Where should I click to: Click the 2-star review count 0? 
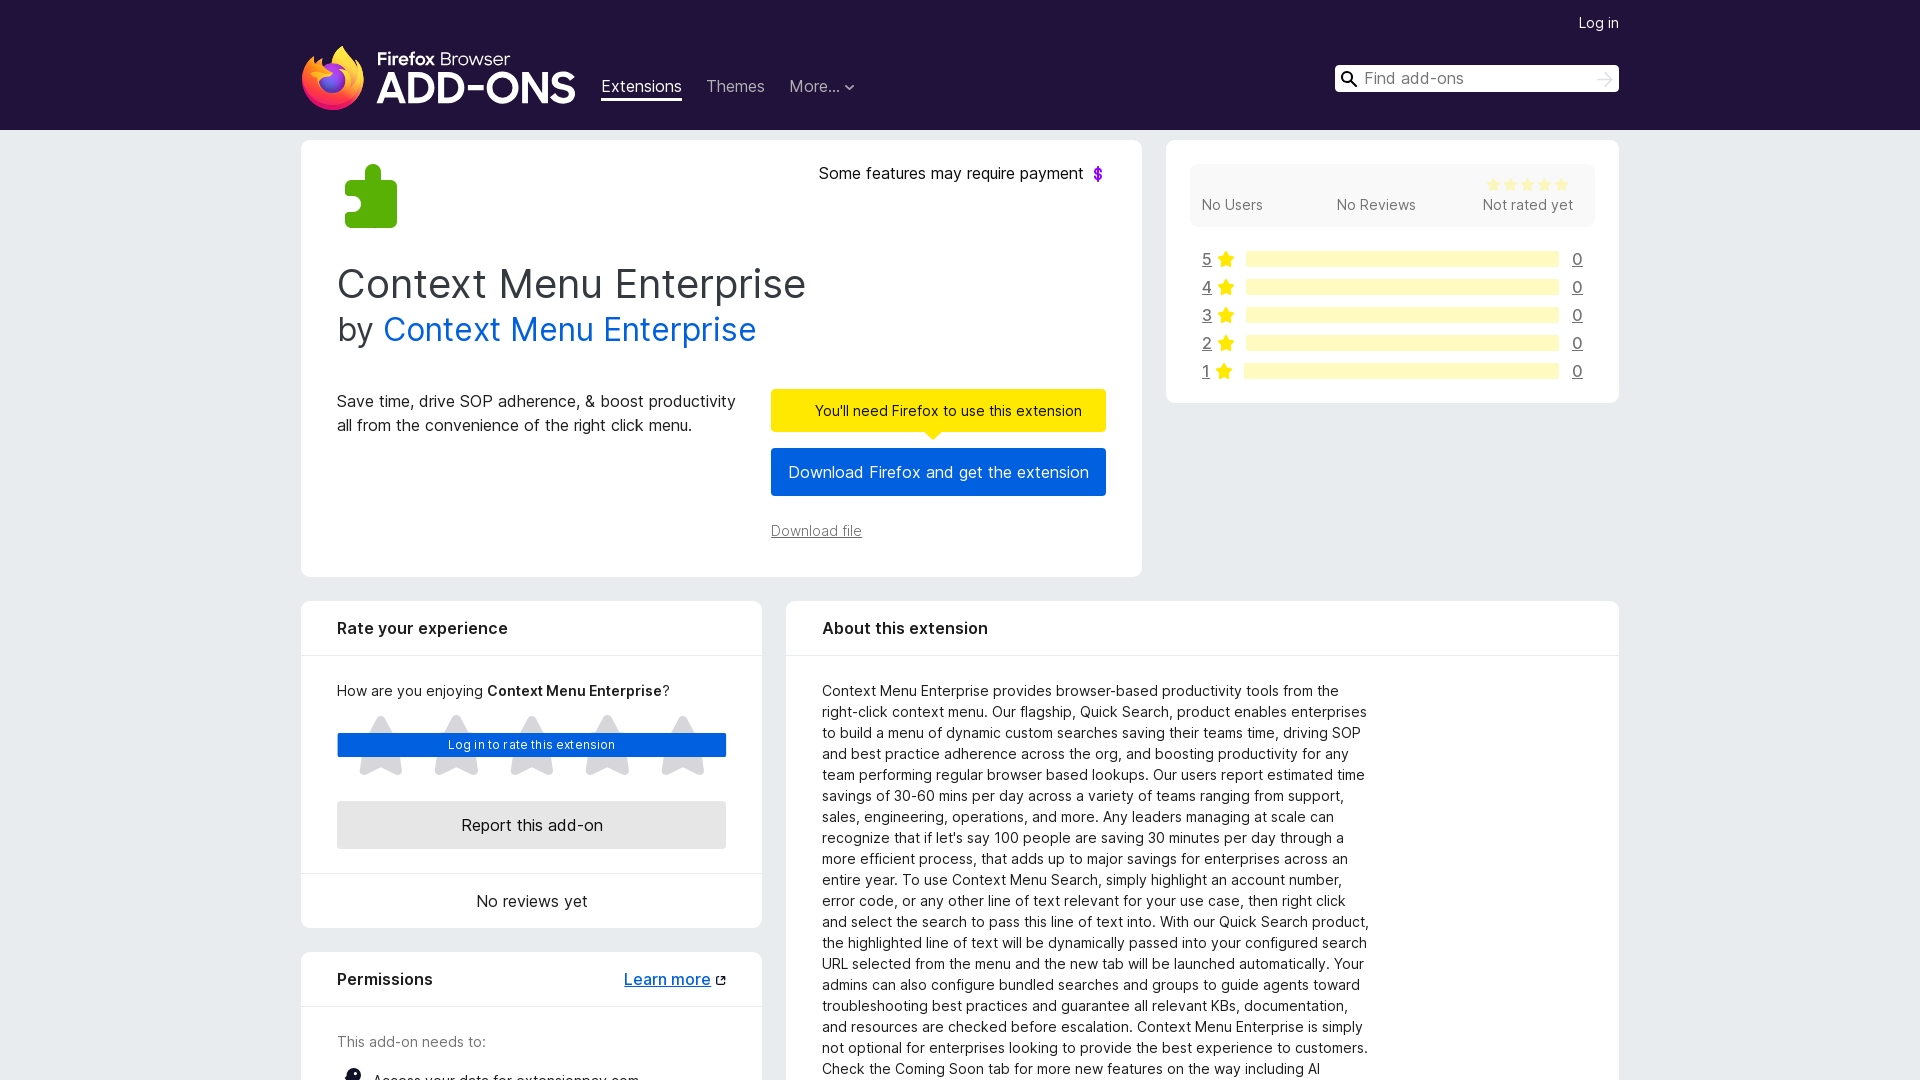click(x=1577, y=343)
